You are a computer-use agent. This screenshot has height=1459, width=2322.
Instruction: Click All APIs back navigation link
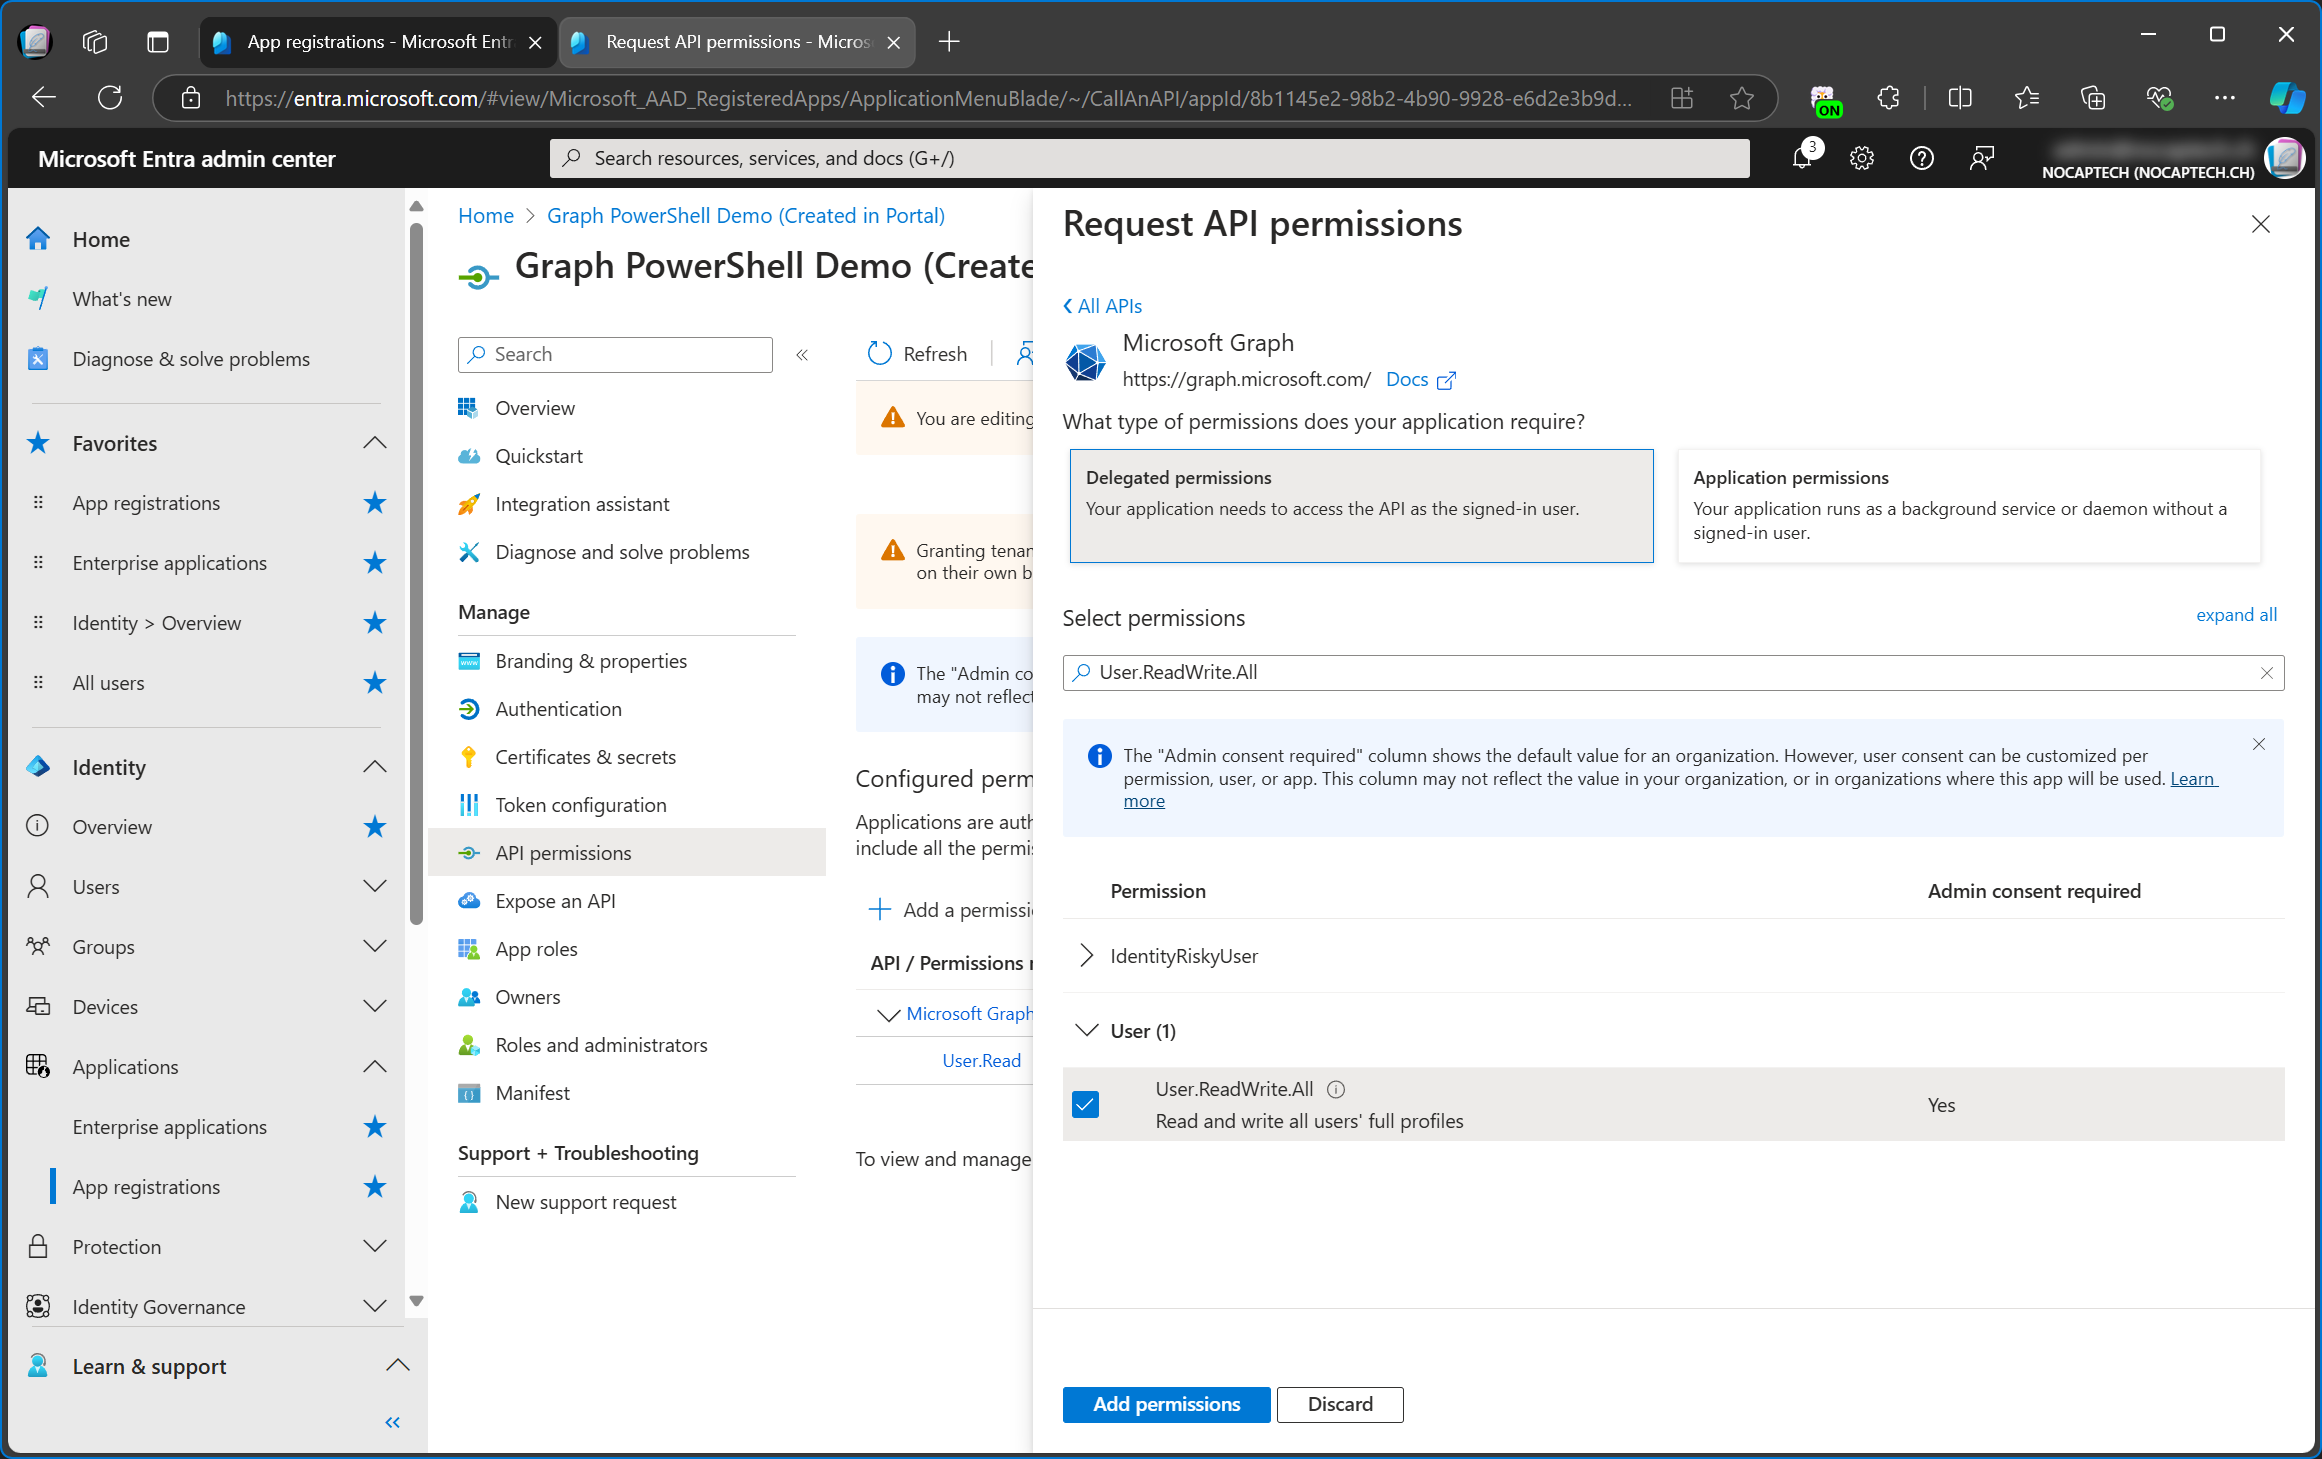[x=1102, y=304]
